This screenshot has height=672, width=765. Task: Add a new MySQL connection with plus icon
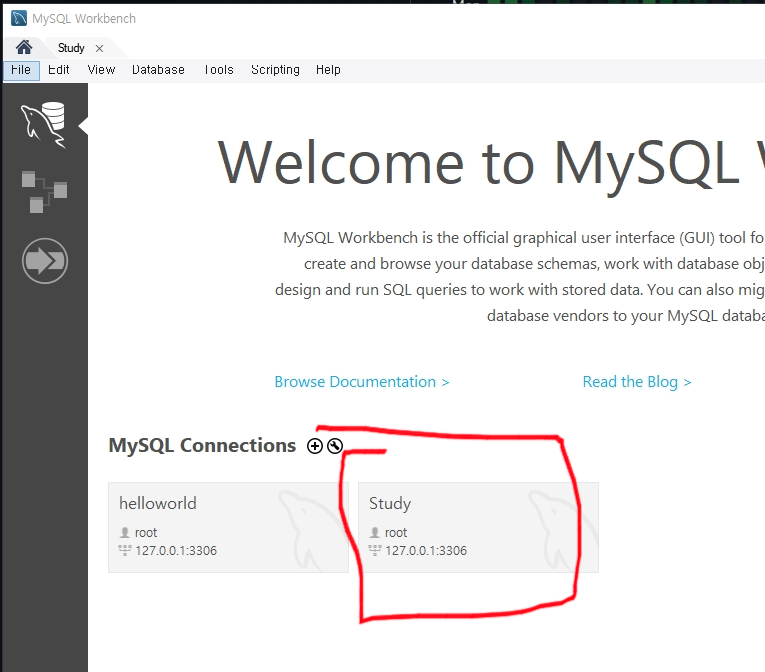pyautogui.click(x=315, y=446)
